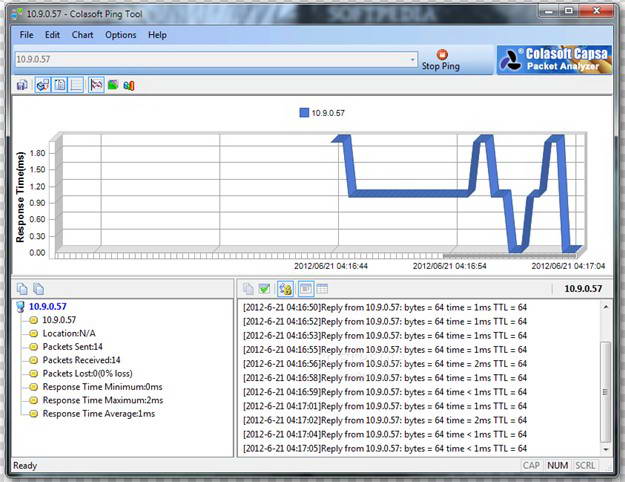Screen dimensions: 625x482
Task: Click the 2012/06/21 04:16:44 axis label
Action: 331,266
